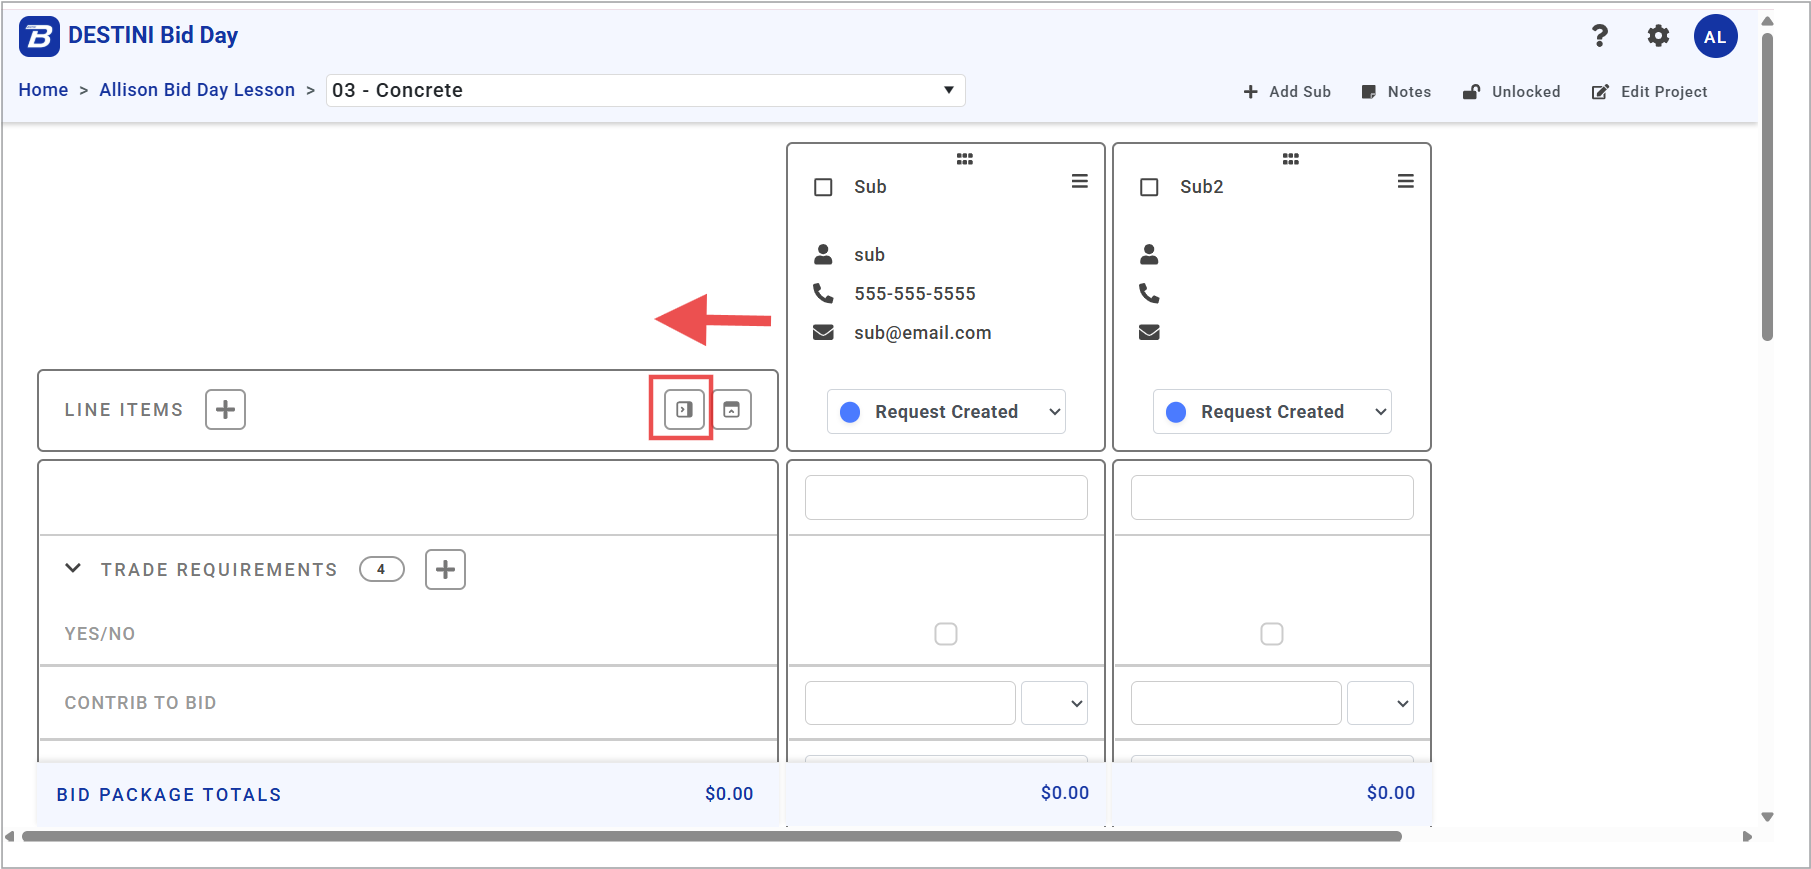The image size is (1811, 869).
Task: Open the 03 - Concrete package dropdown
Action: [645, 90]
